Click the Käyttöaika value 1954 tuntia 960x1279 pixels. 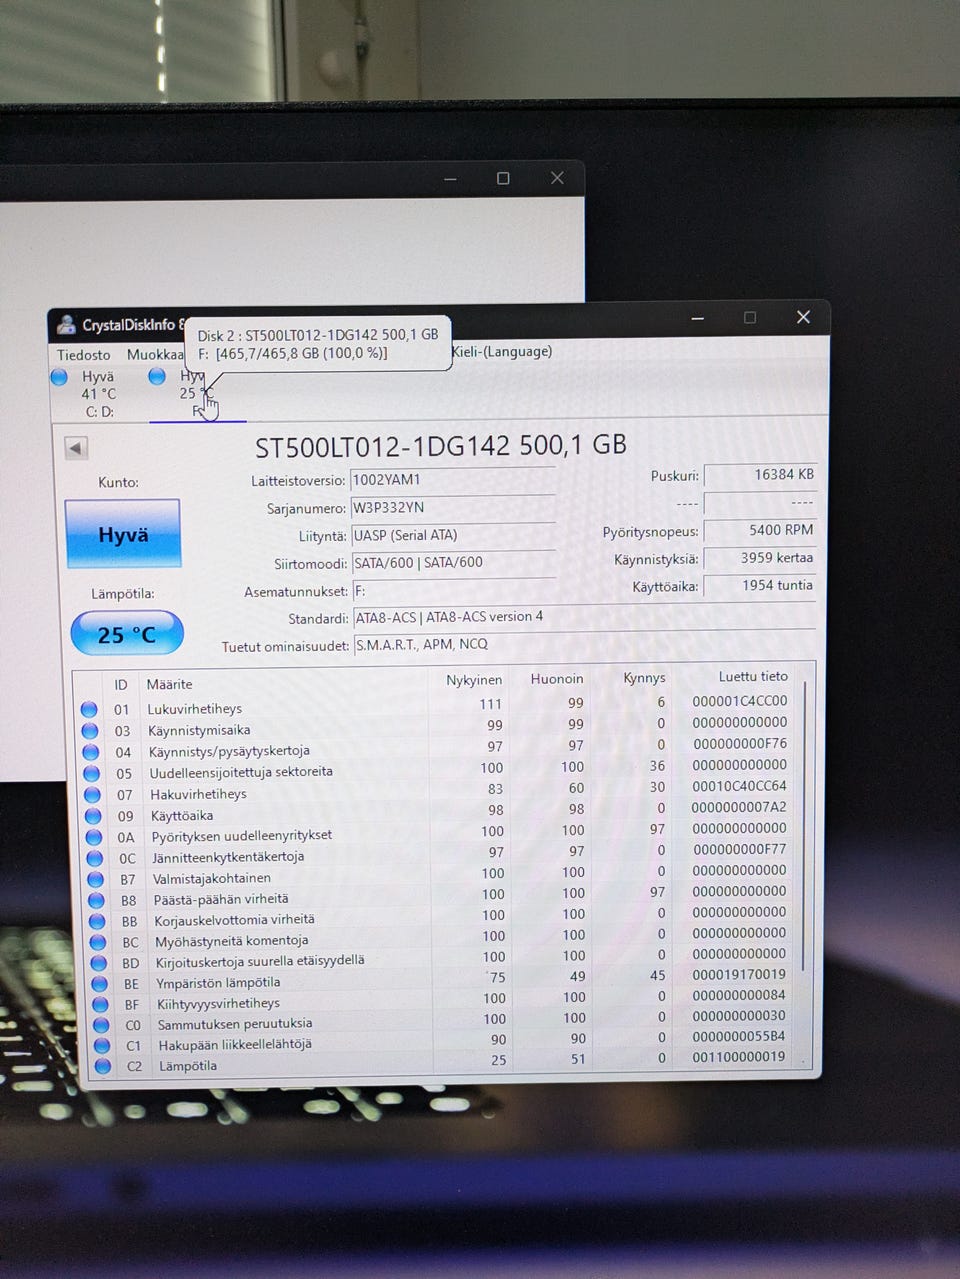[760, 586]
